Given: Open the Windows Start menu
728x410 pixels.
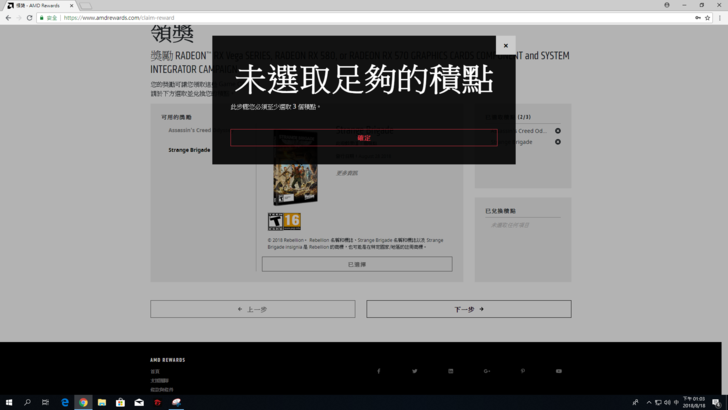Looking at the screenshot, I should point(9,403).
